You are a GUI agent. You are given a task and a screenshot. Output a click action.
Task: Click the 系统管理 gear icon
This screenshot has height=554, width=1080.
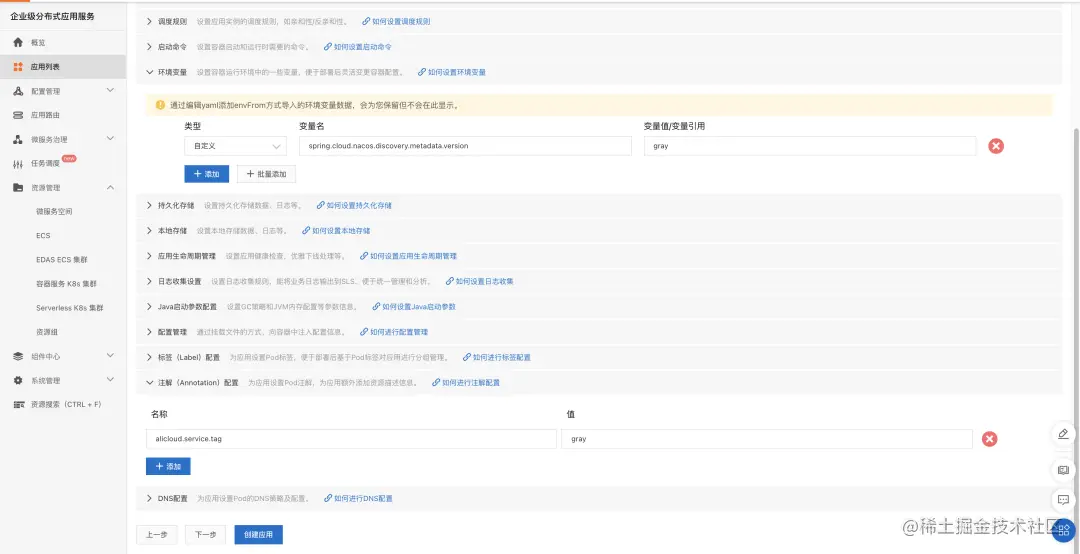pos(18,380)
